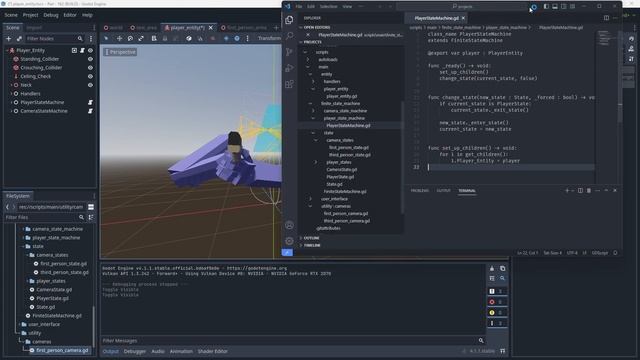Open the CameraStateMachine script icon in Scene tree

90,111
